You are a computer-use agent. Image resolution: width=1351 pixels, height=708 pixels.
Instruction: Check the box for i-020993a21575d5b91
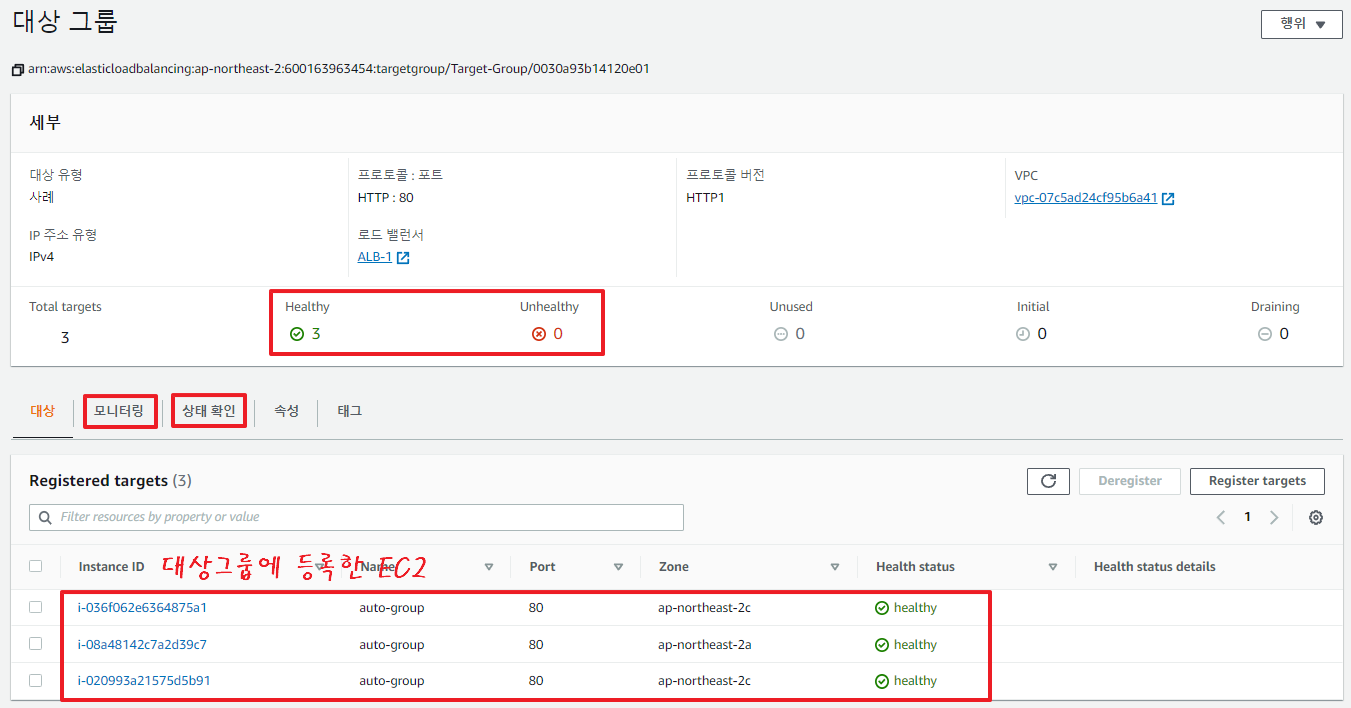point(36,680)
